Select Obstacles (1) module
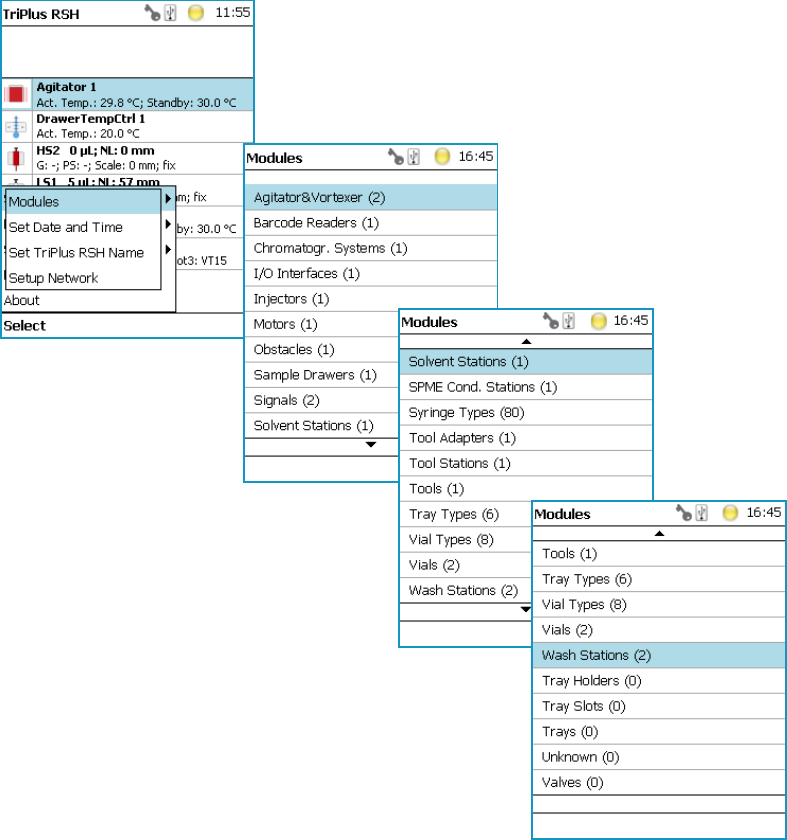Screen dimensions: 787x840 (x=321, y=350)
